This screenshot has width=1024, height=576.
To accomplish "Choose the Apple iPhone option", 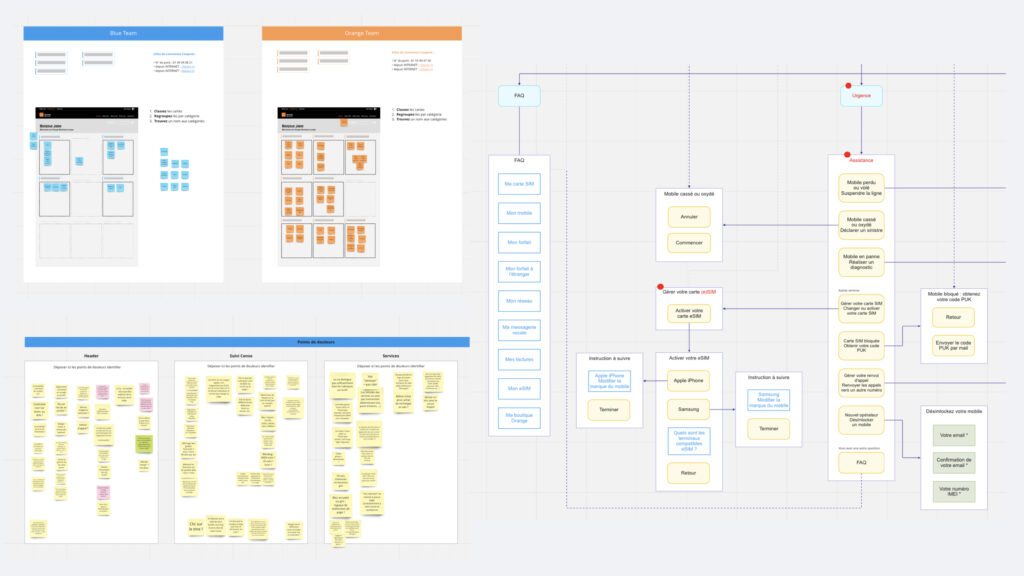I will pyautogui.click(x=689, y=381).
